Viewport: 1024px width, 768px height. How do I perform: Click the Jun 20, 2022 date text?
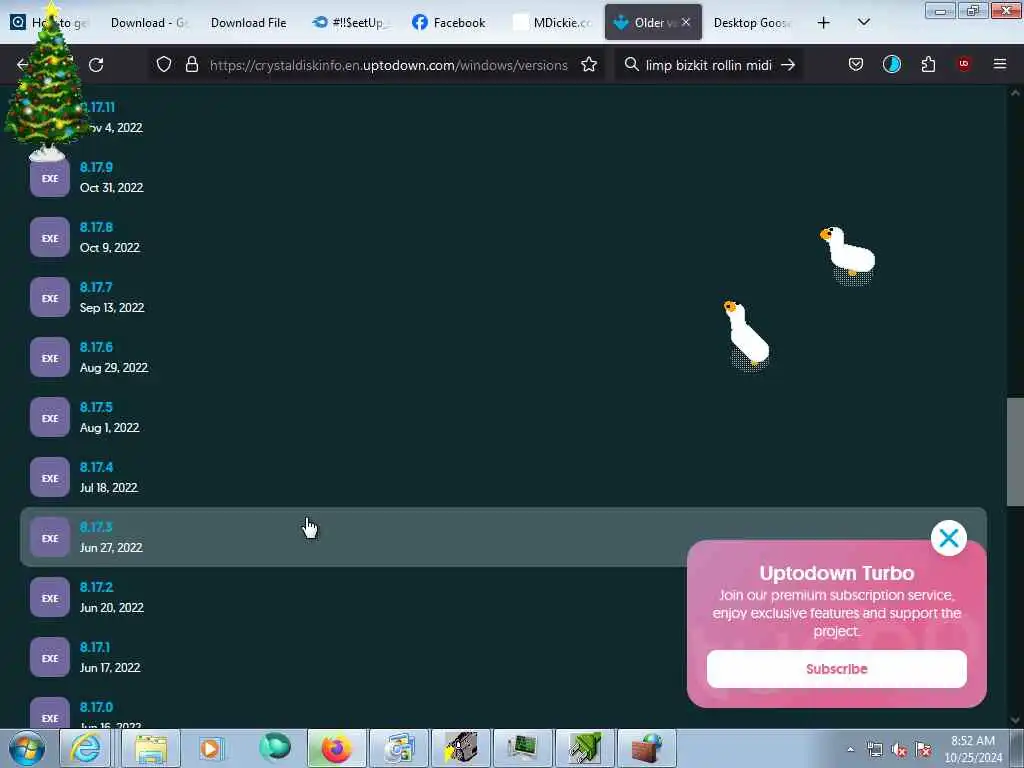pyautogui.click(x=112, y=607)
